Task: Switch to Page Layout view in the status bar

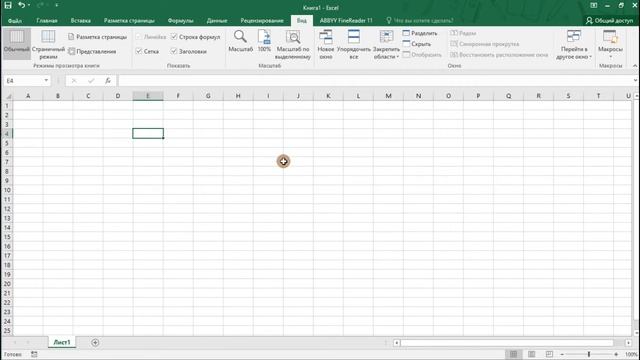Action: tap(531, 354)
